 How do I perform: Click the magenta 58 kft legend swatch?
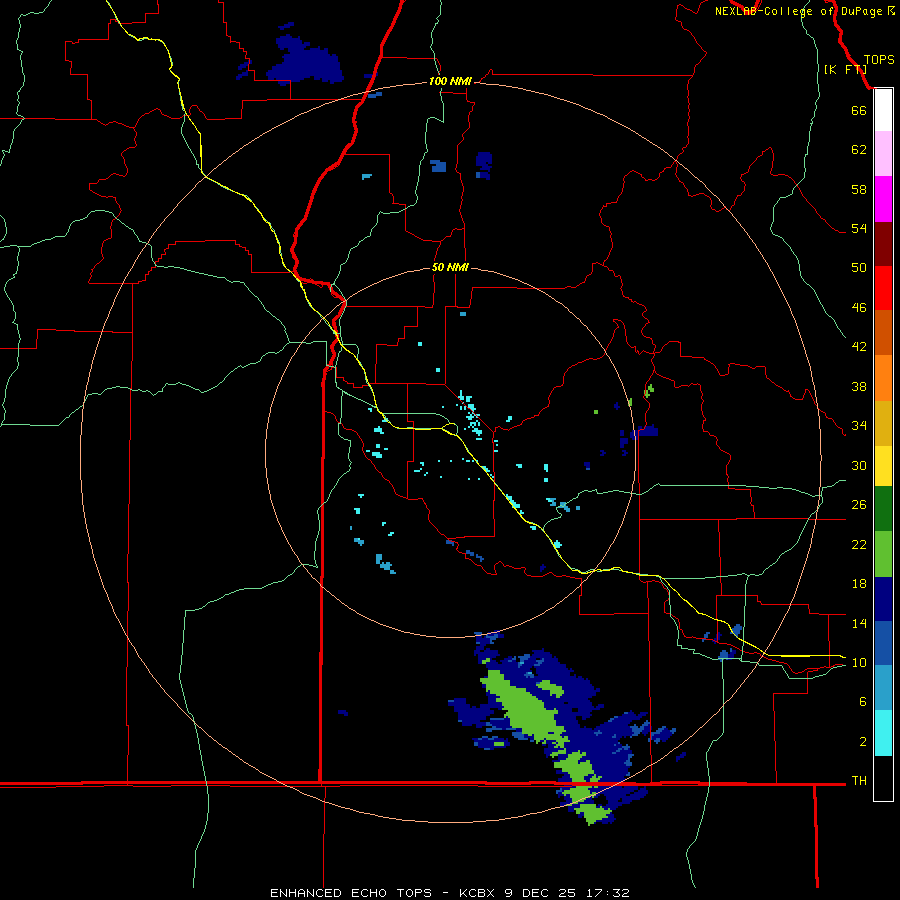click(x=883, y=199)
